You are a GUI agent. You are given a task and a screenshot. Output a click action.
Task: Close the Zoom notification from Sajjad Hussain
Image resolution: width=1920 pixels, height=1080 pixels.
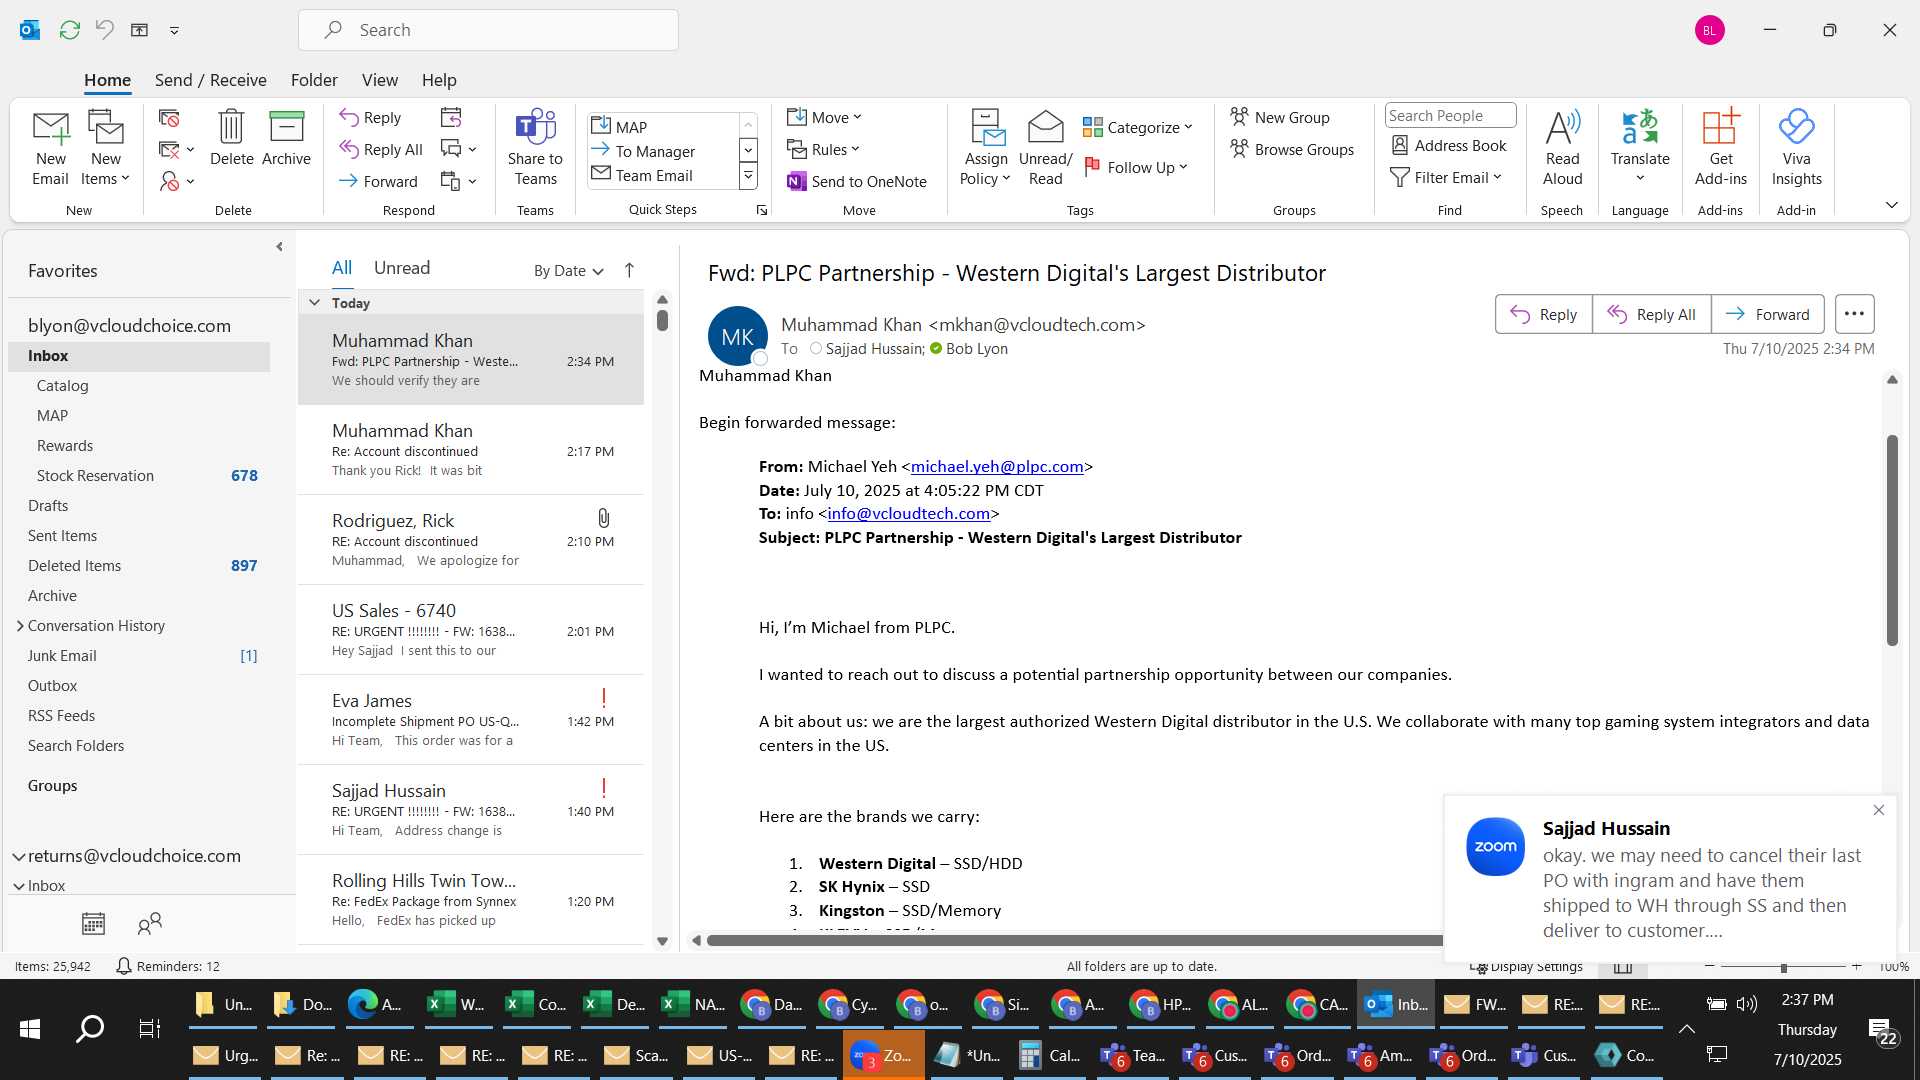tap(1878, 810)
